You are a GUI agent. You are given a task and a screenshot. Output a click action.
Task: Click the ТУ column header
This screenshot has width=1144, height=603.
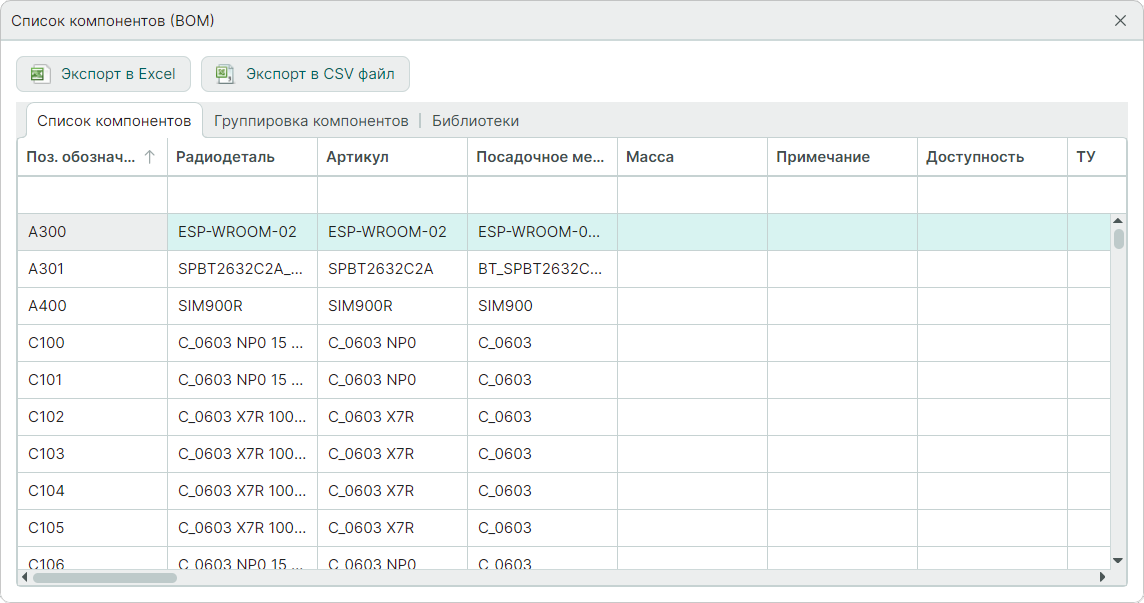click(x=1097, y=157)
